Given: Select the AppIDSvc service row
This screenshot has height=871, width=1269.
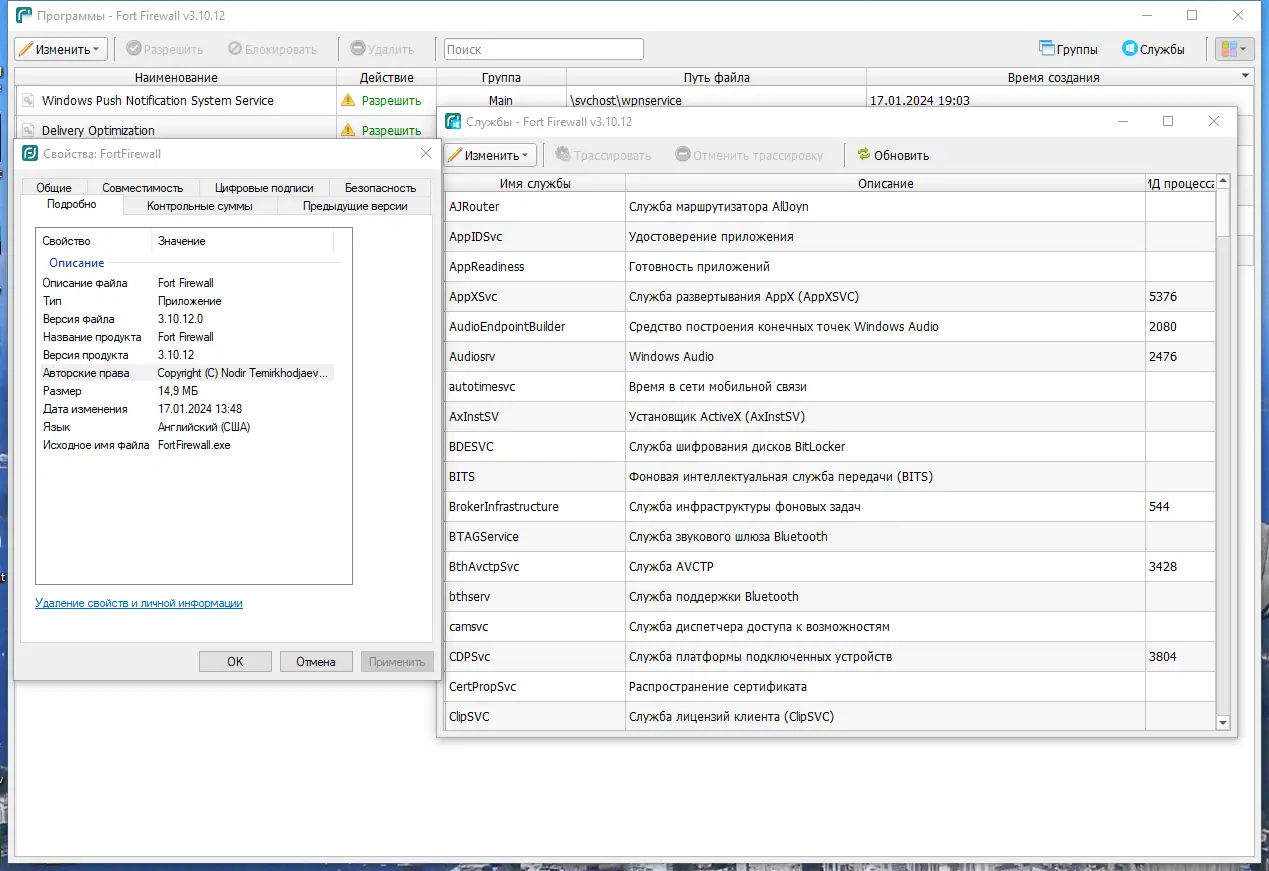Looking at the screenshot, I should 830,237.
